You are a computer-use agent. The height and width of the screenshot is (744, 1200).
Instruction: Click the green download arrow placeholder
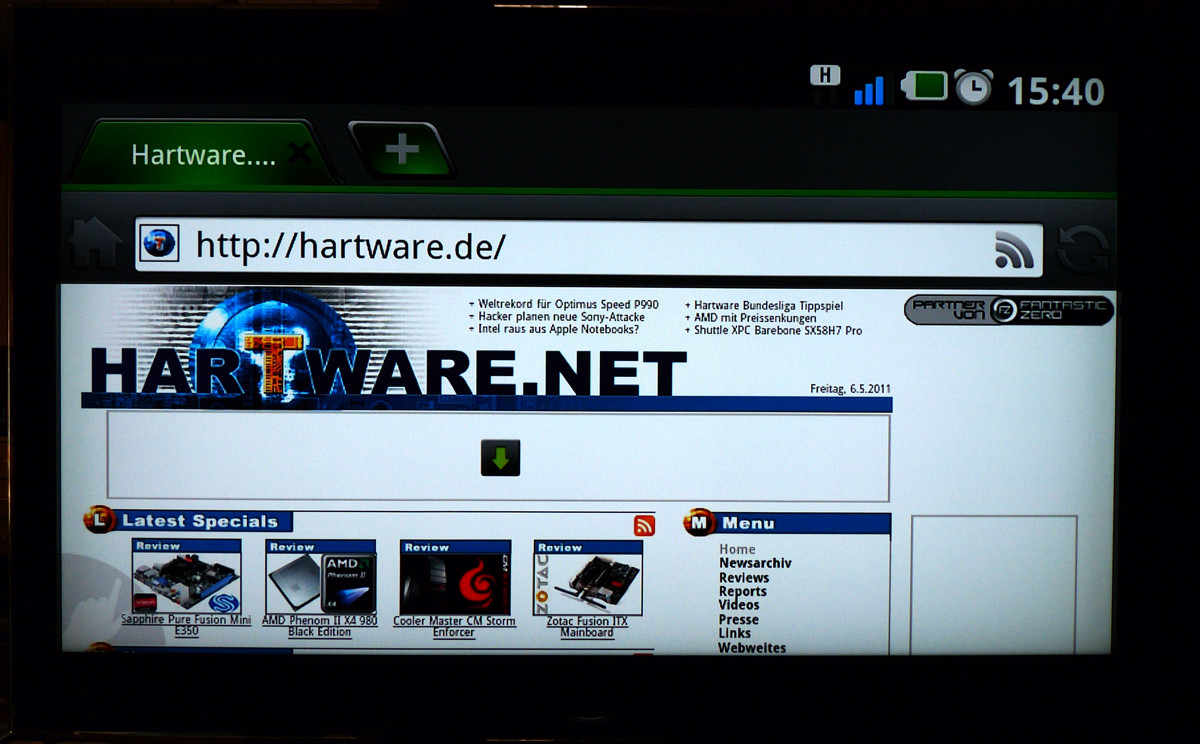point(500,458)
